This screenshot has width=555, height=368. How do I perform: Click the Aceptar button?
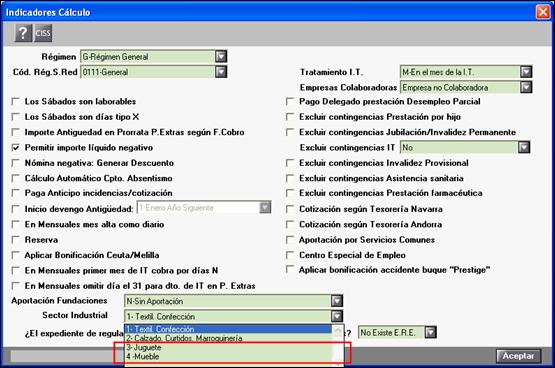click(519, 356)
